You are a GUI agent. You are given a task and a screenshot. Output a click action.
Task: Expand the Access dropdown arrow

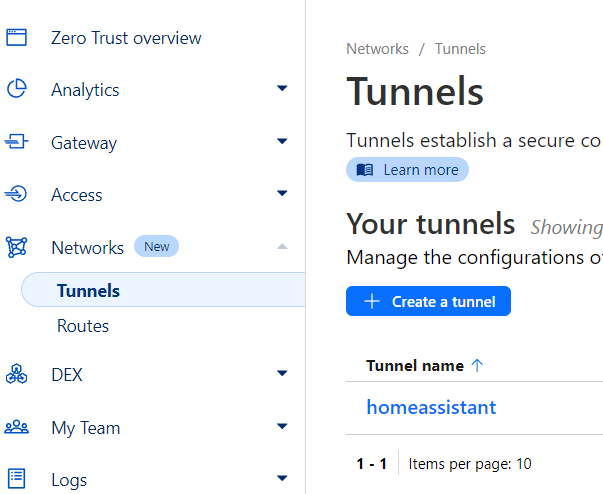(x=282, y=194)
